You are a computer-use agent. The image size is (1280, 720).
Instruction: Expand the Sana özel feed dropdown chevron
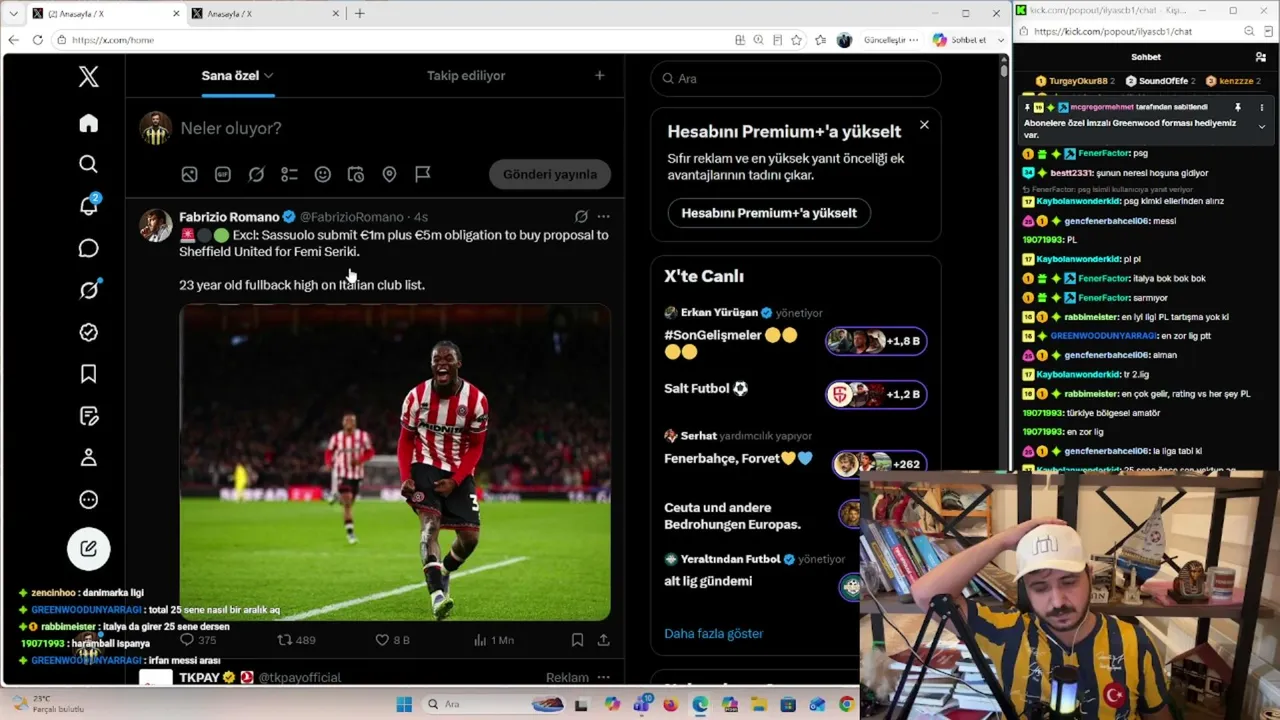tap(268, 76)
